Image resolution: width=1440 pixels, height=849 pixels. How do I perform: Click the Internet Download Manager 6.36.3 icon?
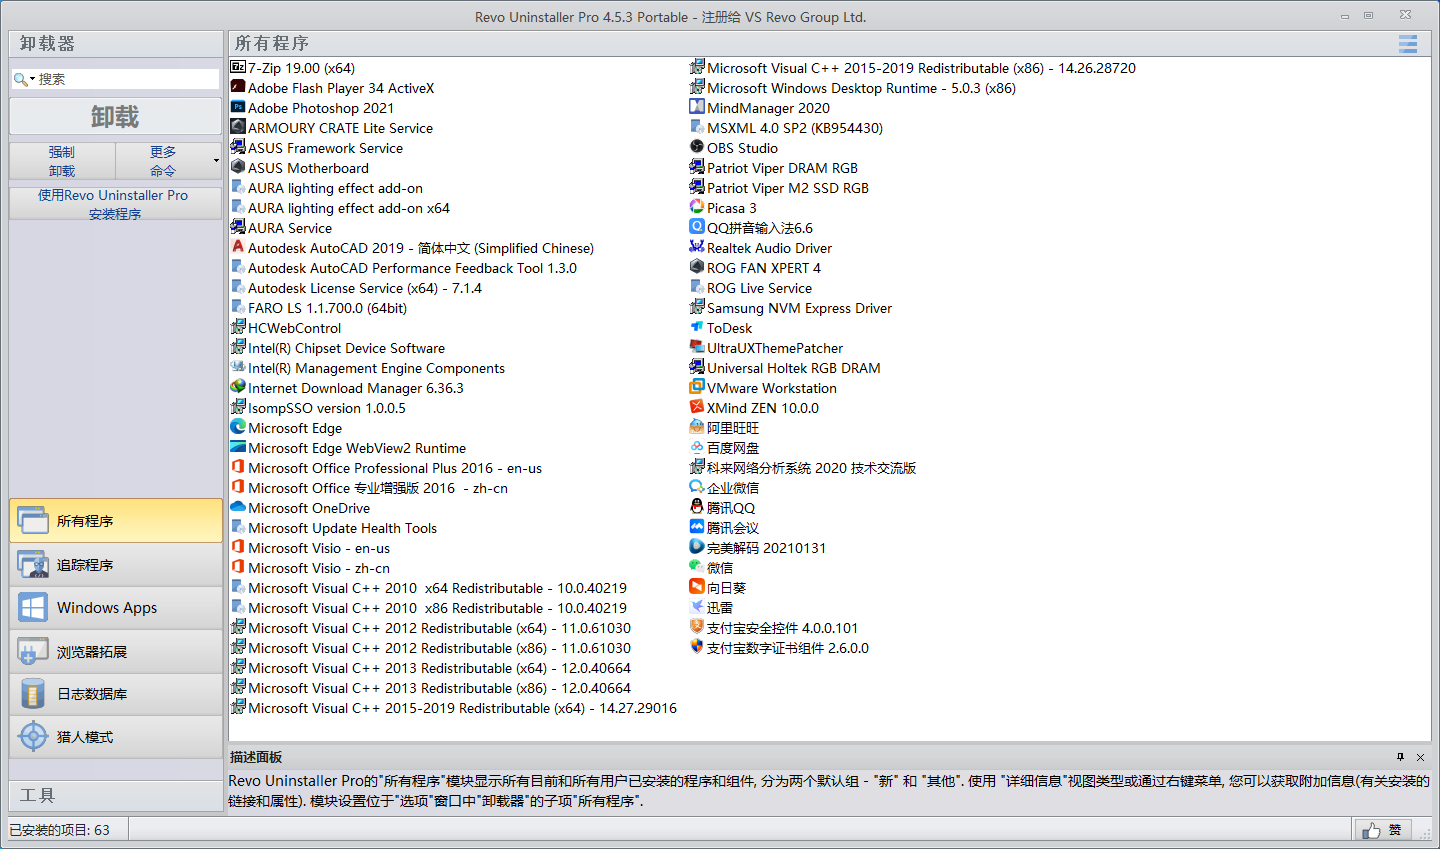(238, 387)
